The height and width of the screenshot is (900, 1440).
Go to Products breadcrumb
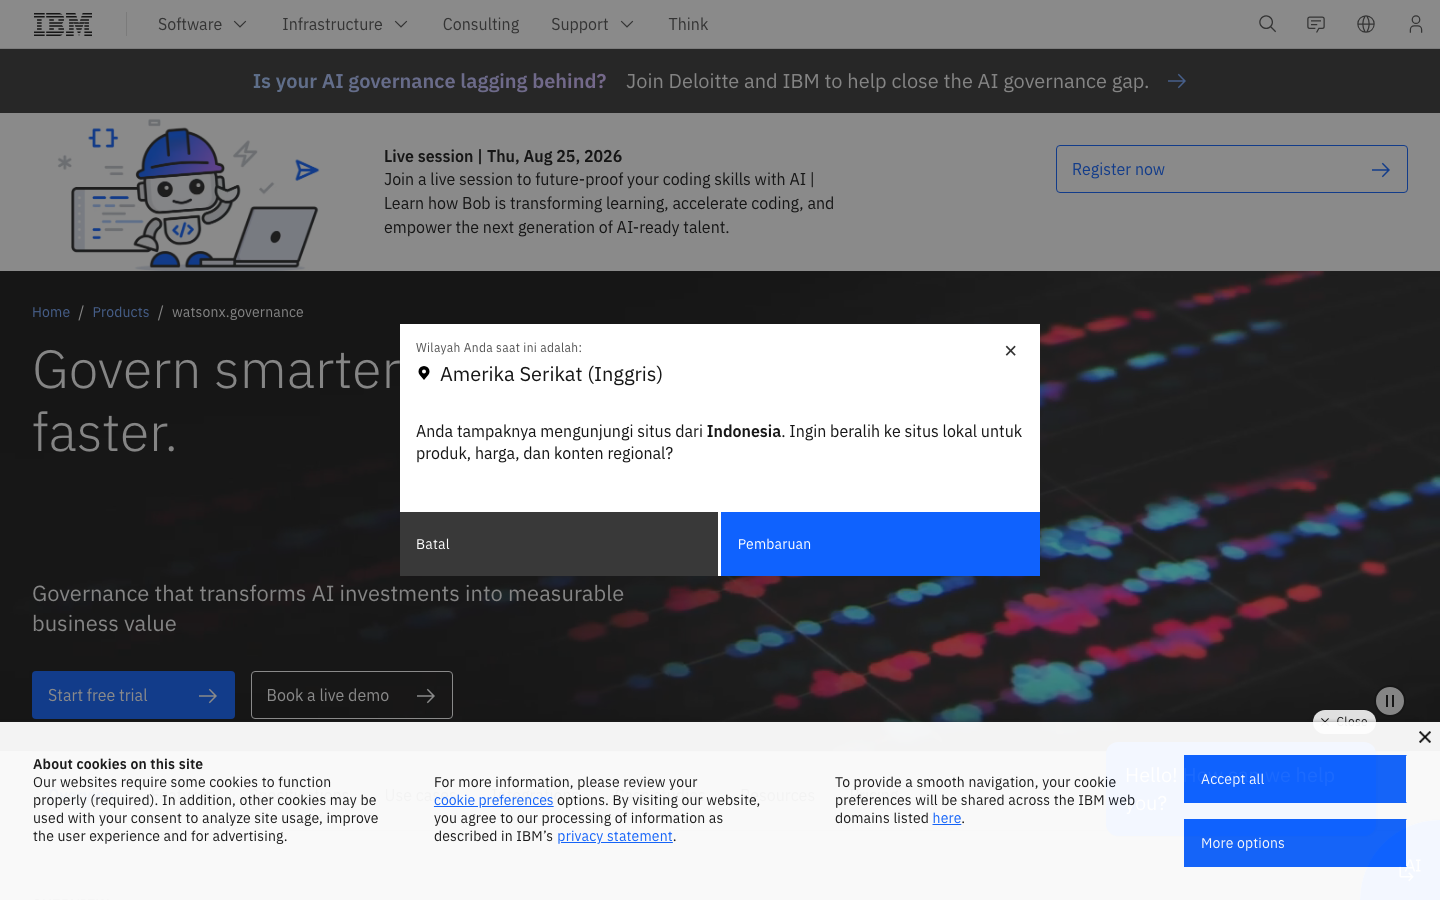pos(121,312)
